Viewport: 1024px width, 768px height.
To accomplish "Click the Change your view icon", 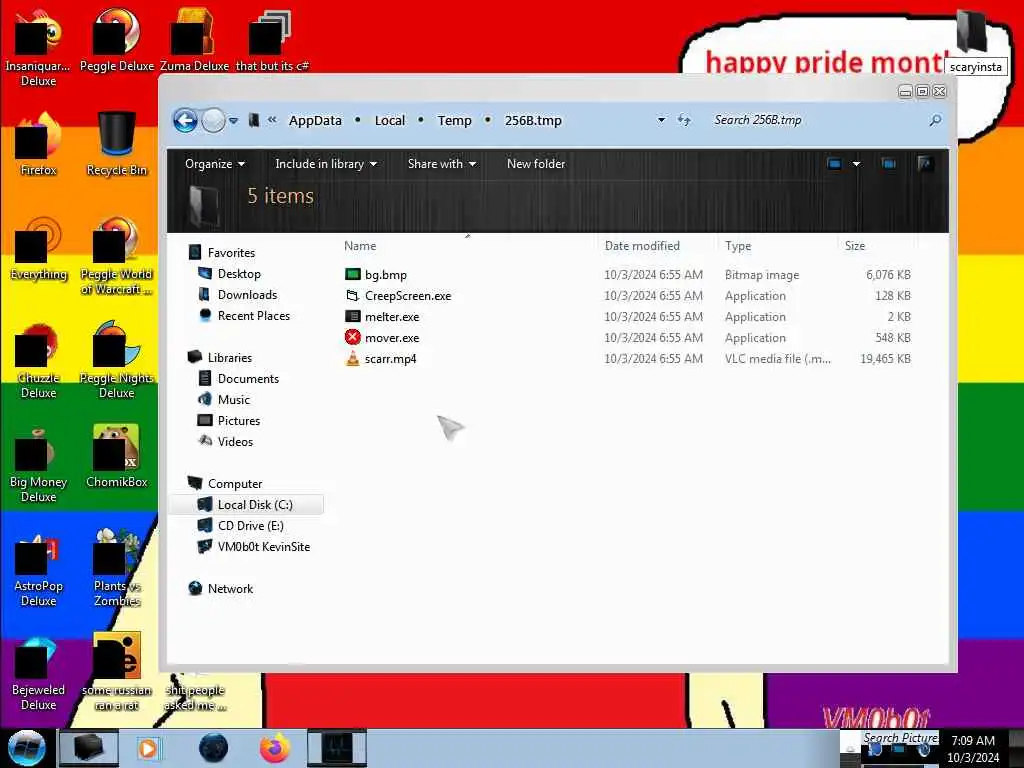I will [x=834, y=163].
